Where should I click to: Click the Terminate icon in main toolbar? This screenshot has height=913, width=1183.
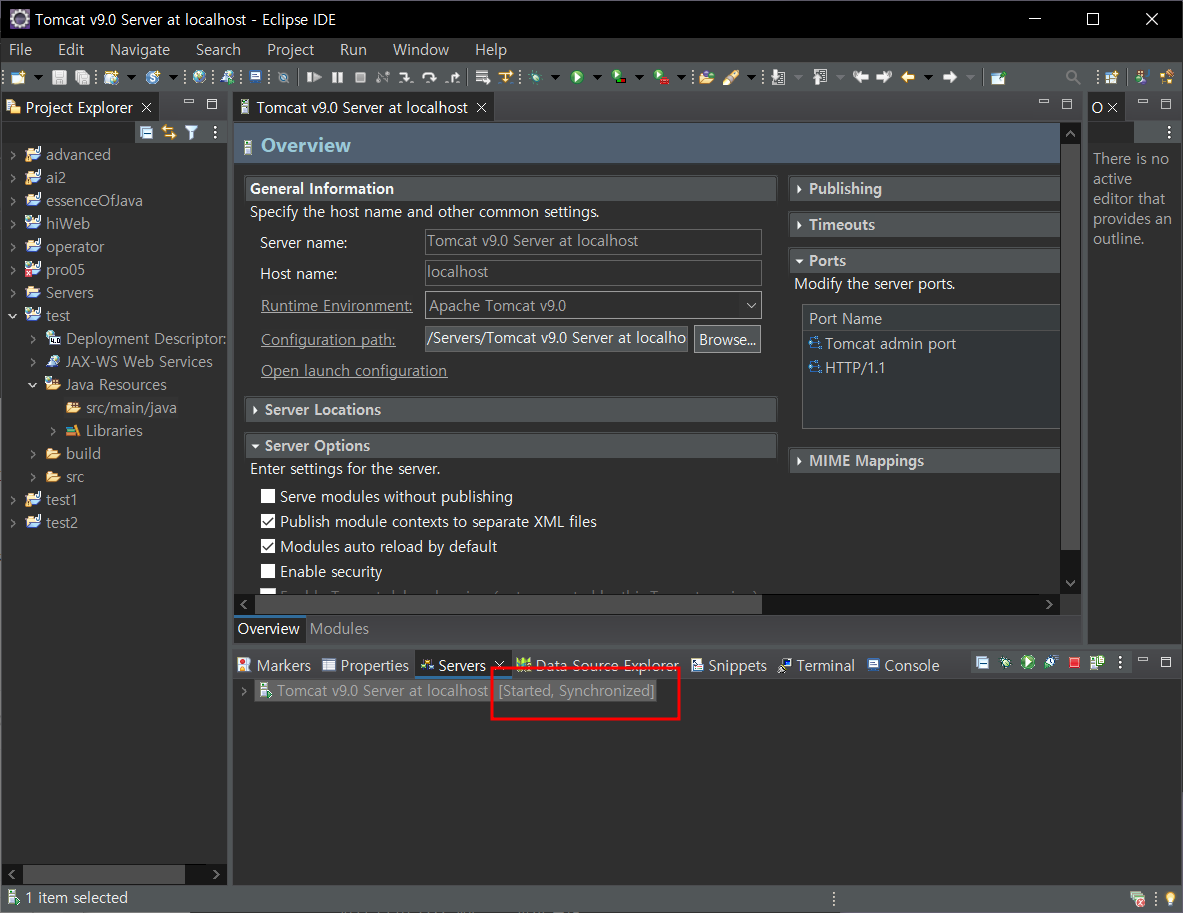[x=361, y=77]
